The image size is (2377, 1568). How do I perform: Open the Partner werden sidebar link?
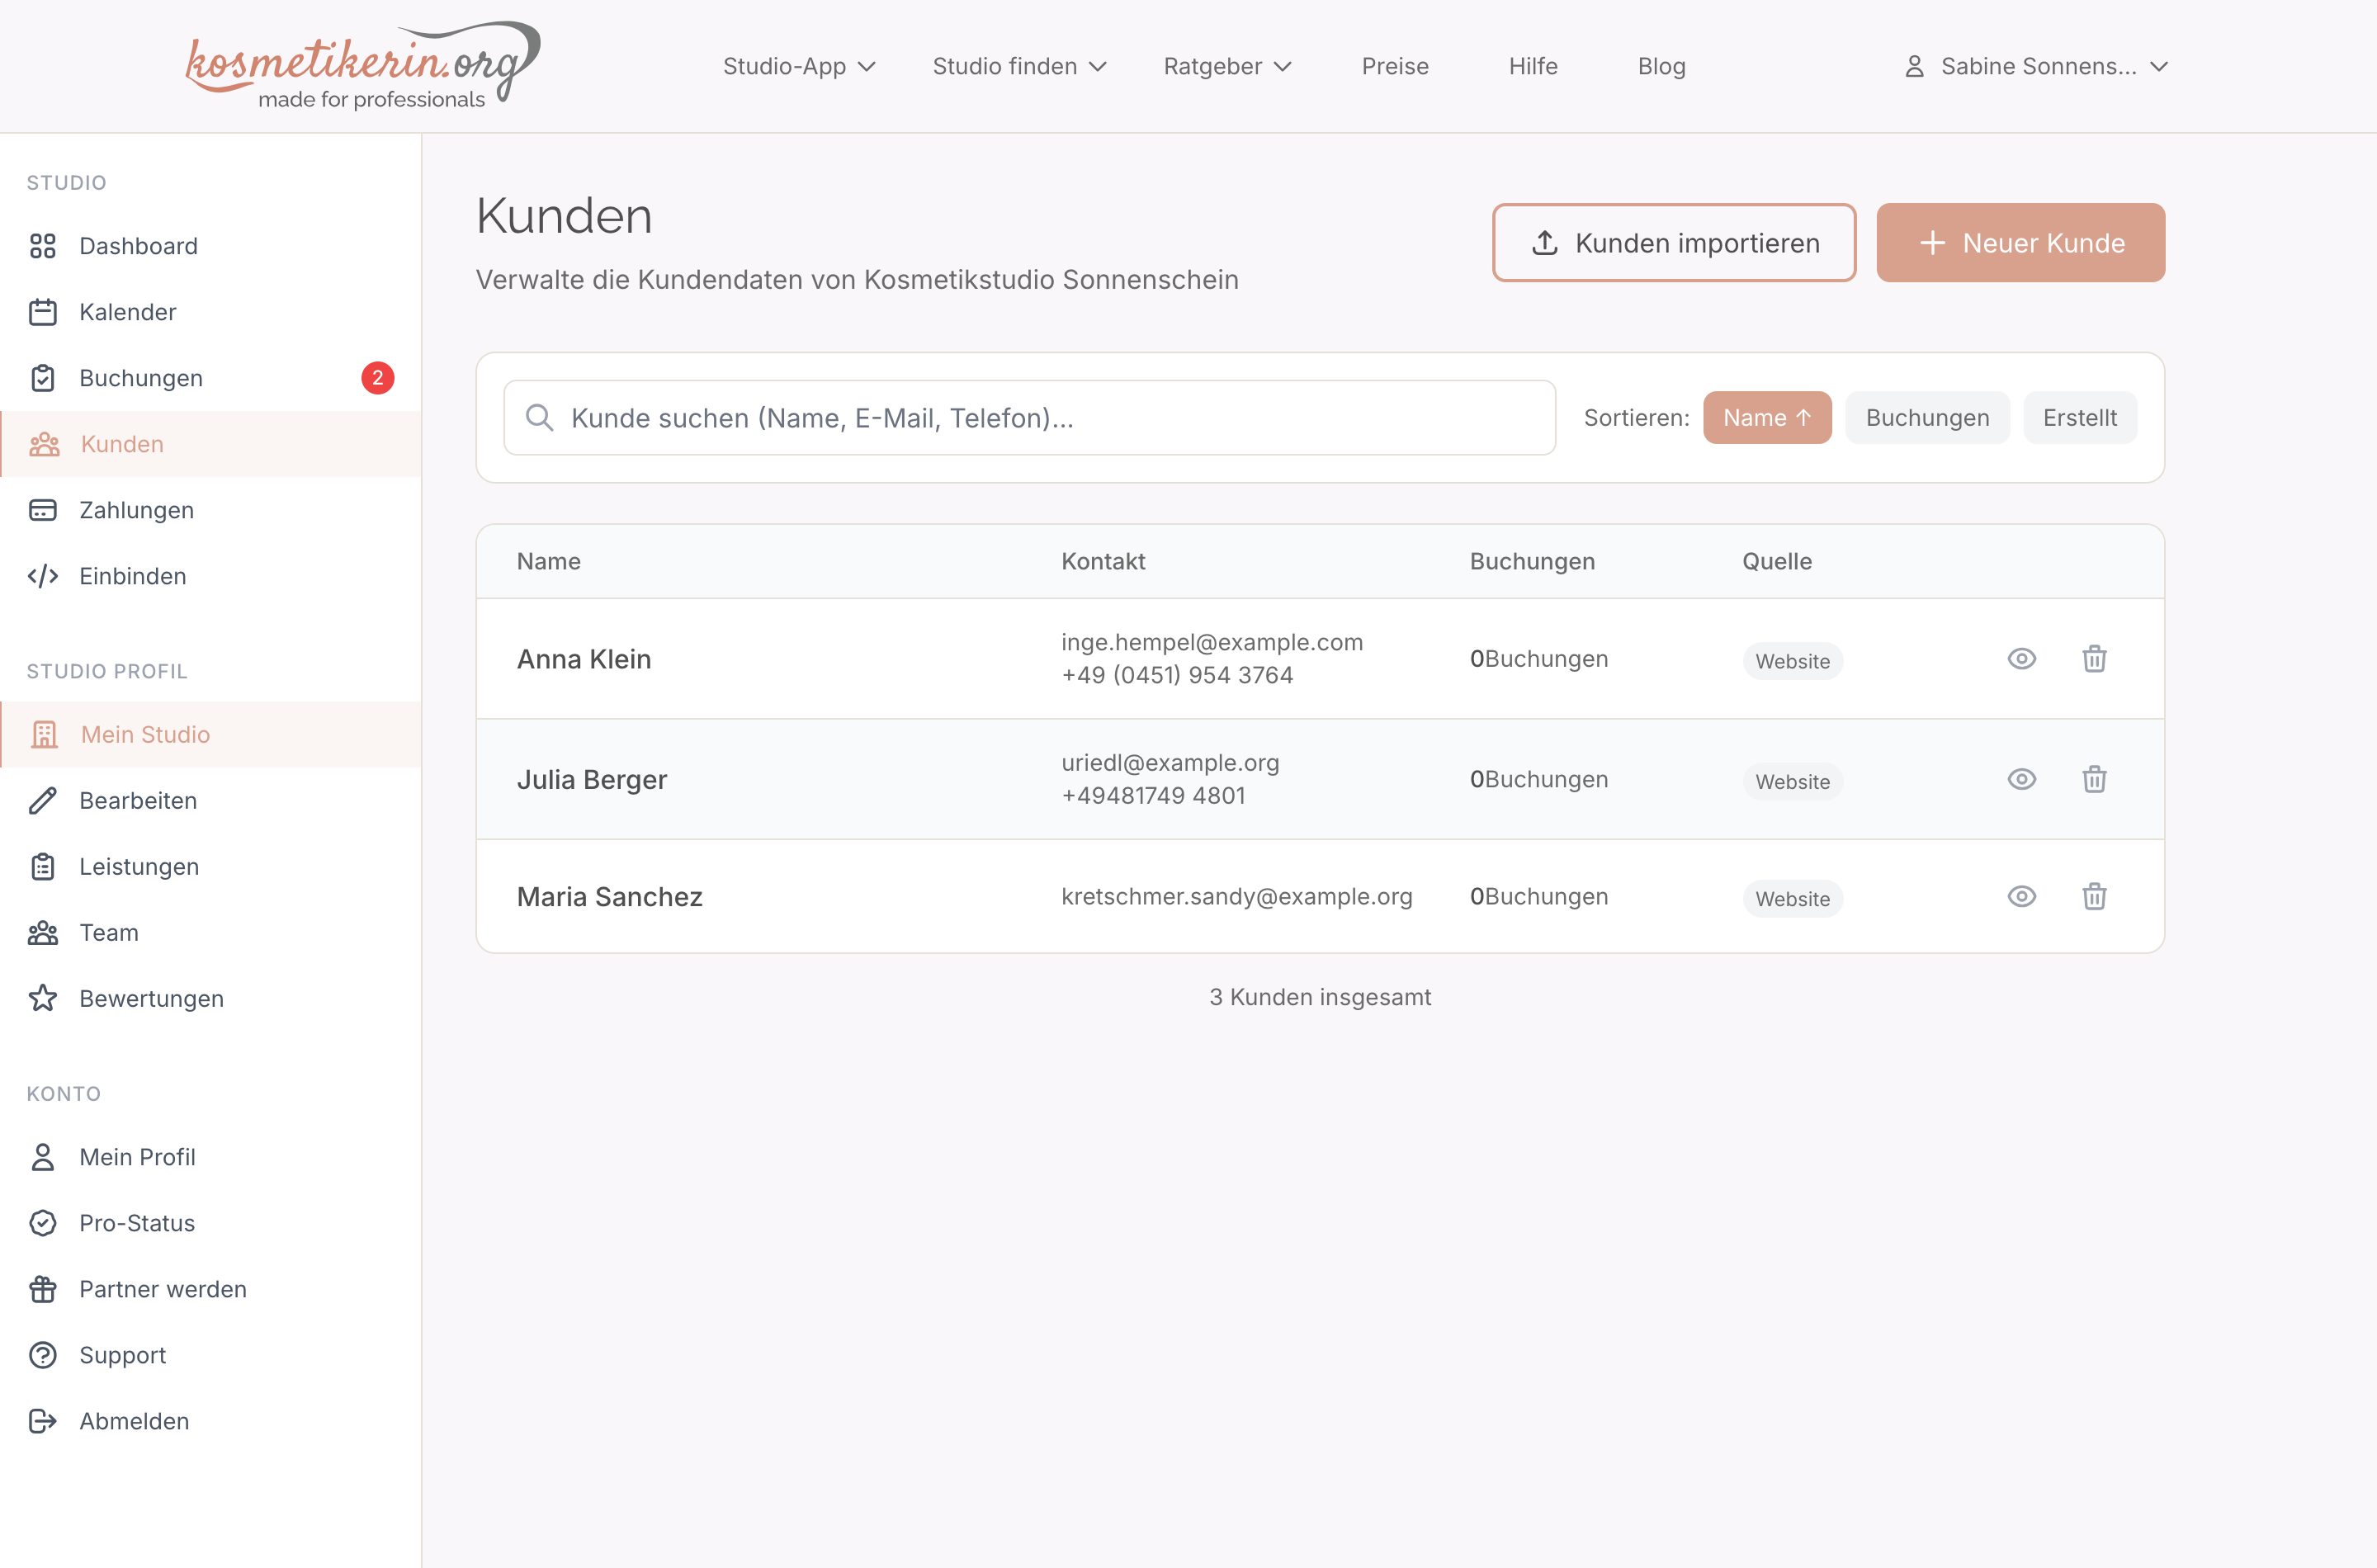[x=210, y=1289]
